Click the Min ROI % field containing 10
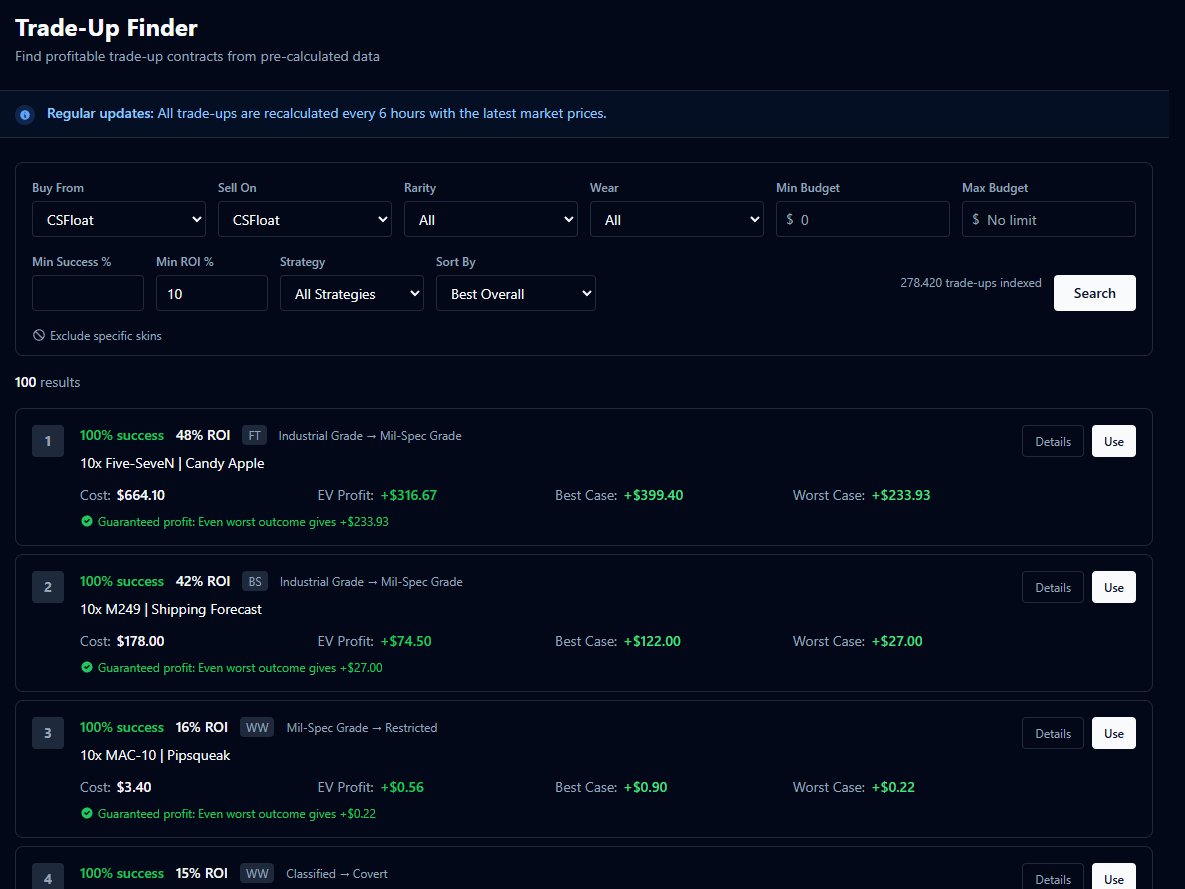 pyautogui.click(x=212, y=293)
